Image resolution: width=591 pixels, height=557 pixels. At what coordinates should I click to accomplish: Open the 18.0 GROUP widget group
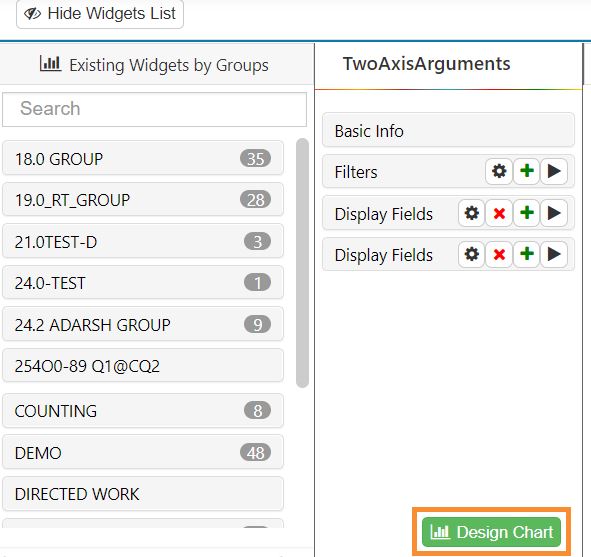(143, 159)
